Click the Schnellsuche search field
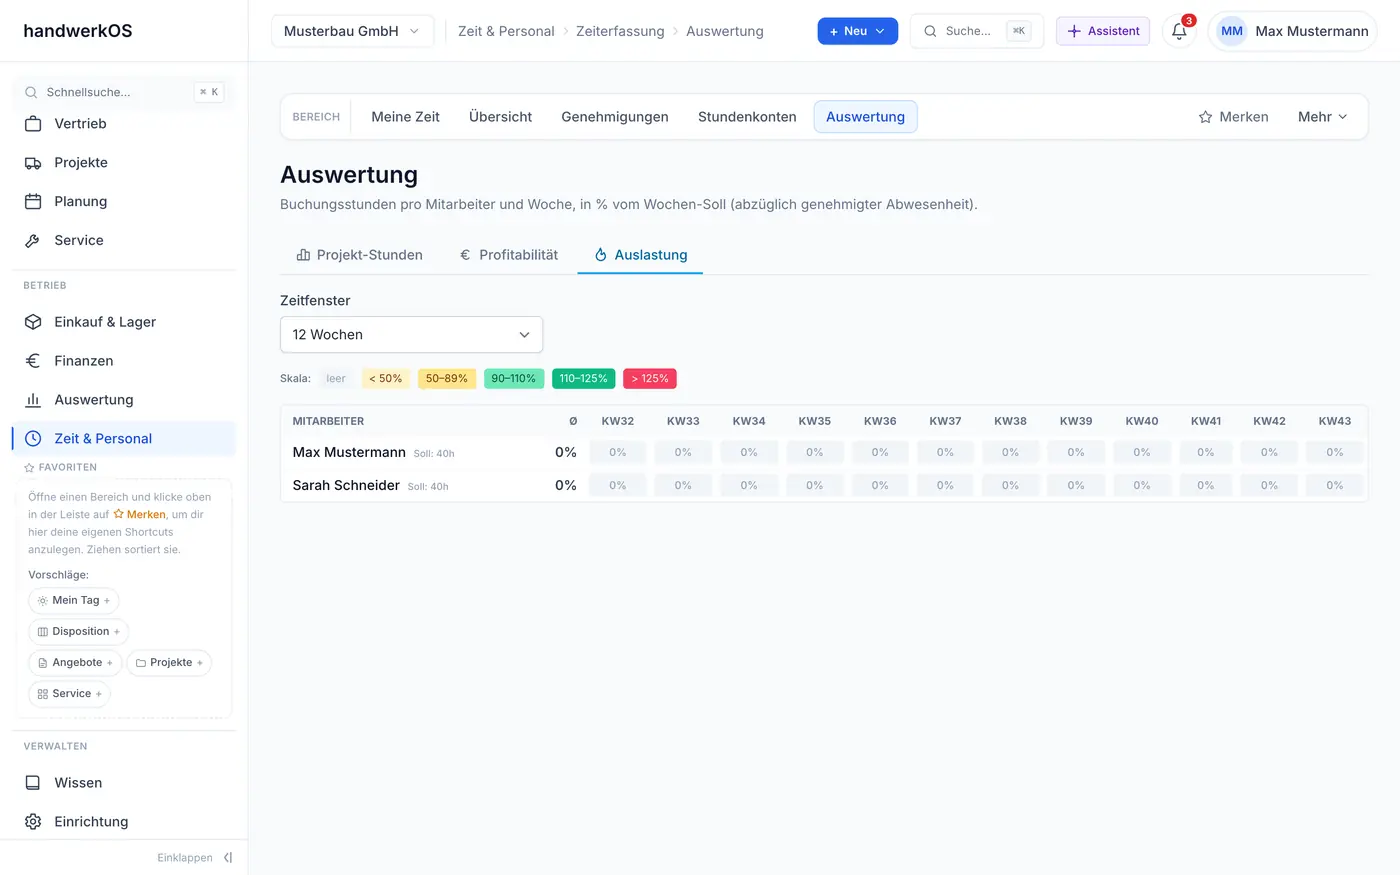The height and width of the screenshot is (875, 1400). point(124,92)
